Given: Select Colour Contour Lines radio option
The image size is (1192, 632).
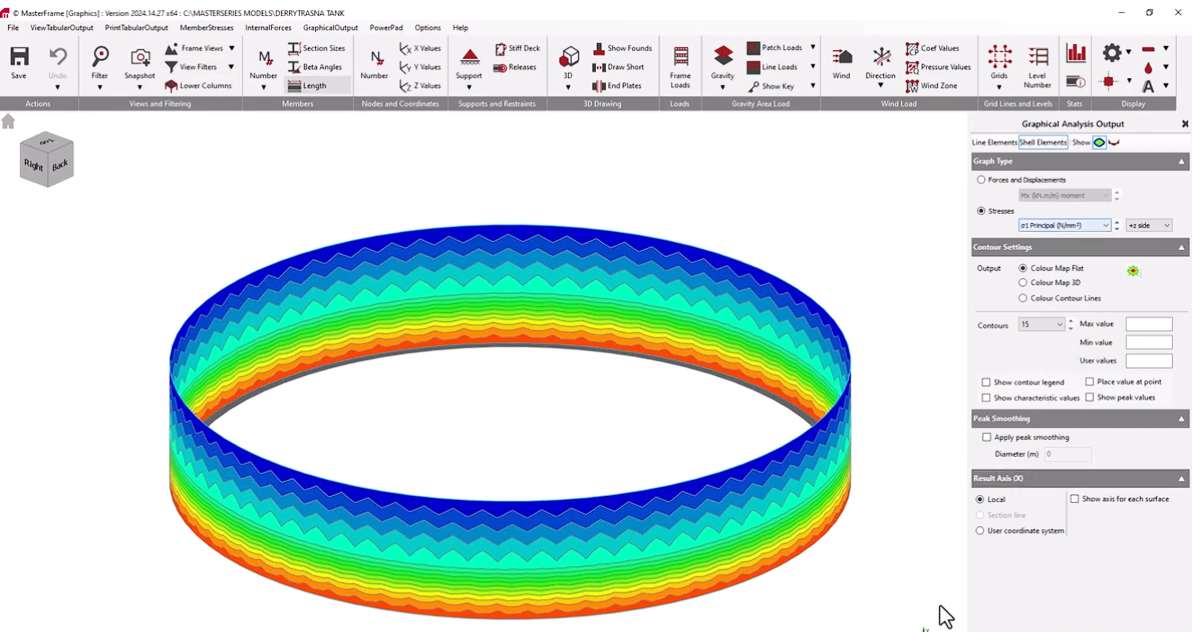Looking at the screenshot, I should click(1022, 298).
